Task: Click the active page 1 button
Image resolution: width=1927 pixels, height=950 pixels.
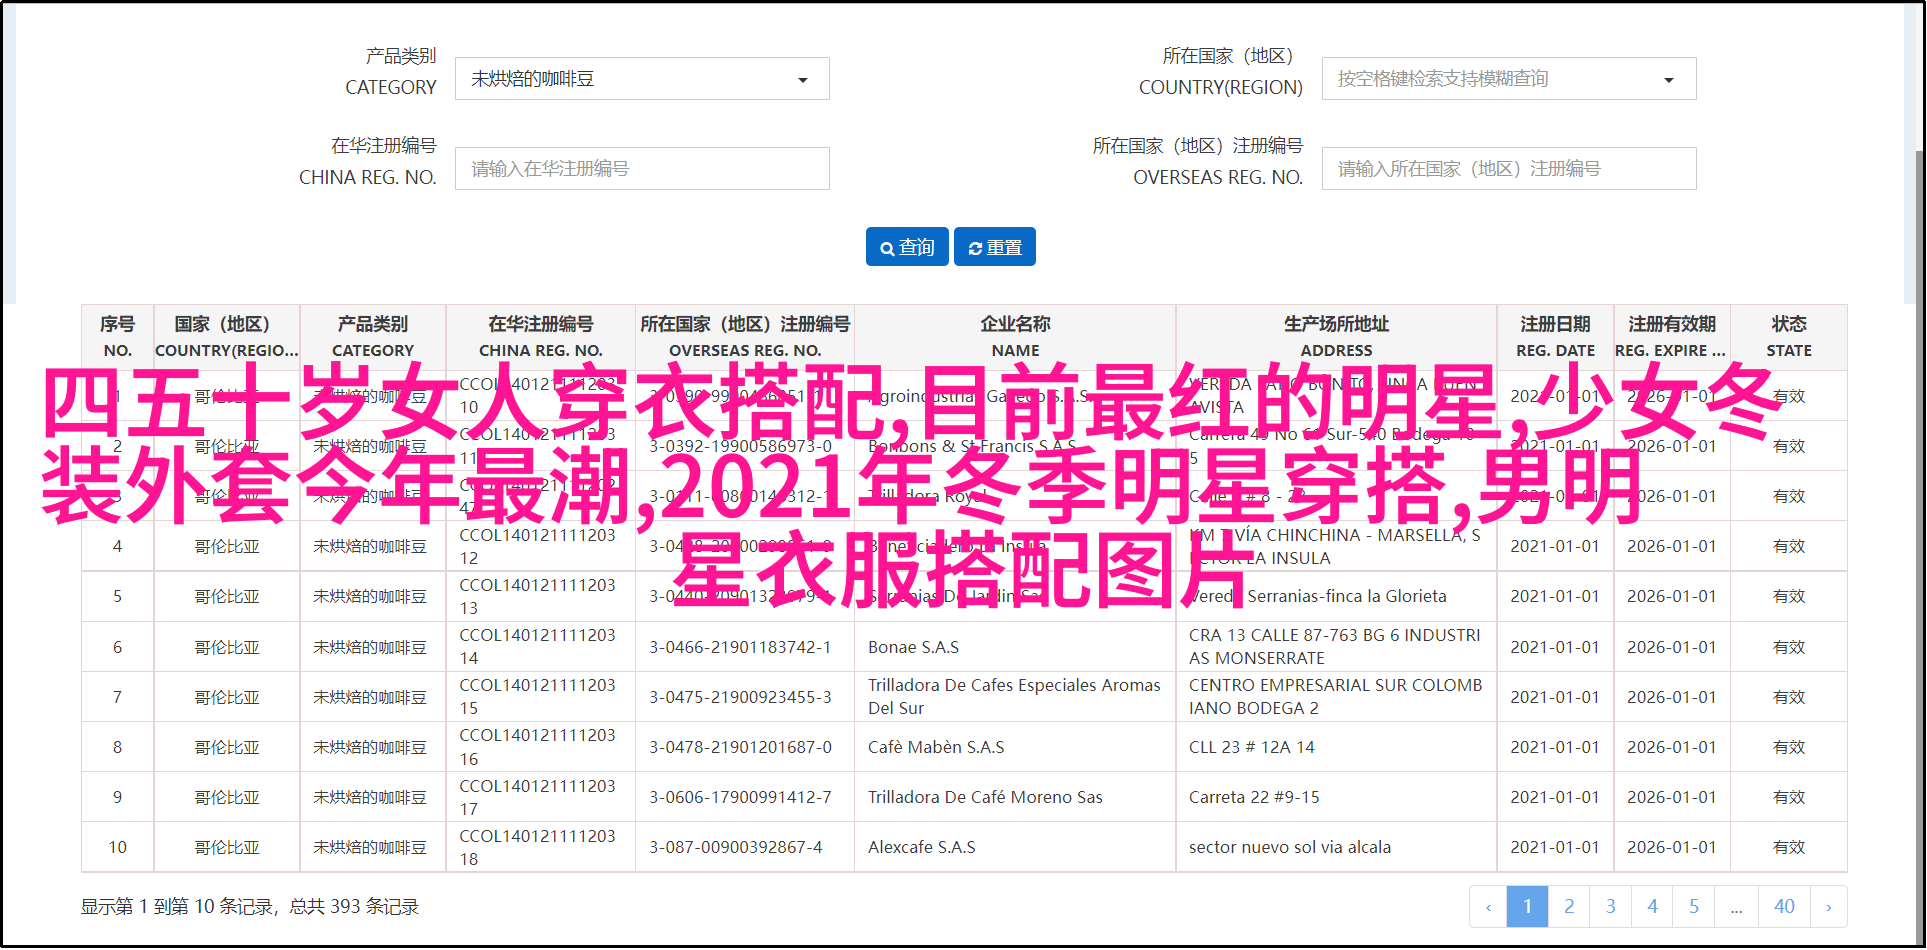Action: [x=1527, y=907]
